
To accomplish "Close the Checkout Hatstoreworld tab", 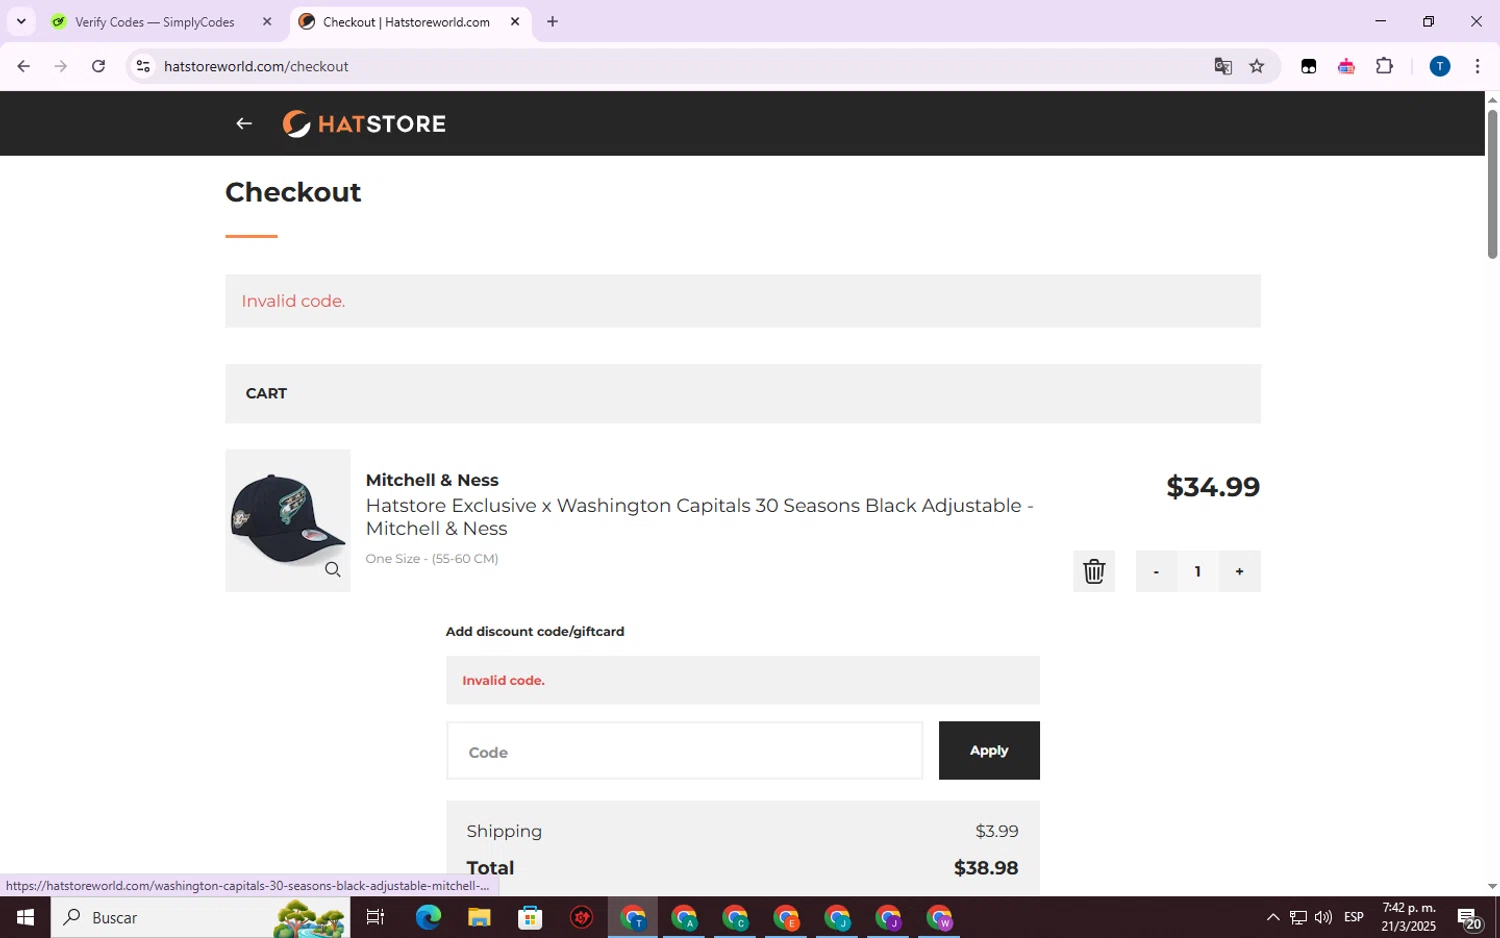I will (515, 22).
